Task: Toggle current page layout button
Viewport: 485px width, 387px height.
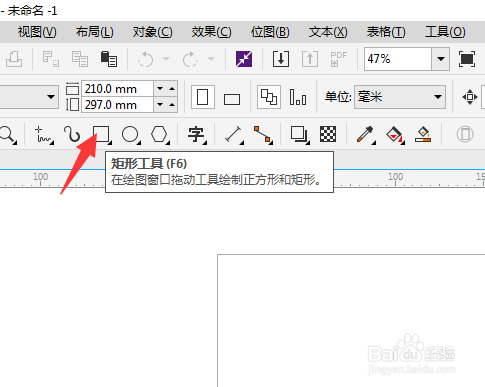Action: click(x=298, y=97)
